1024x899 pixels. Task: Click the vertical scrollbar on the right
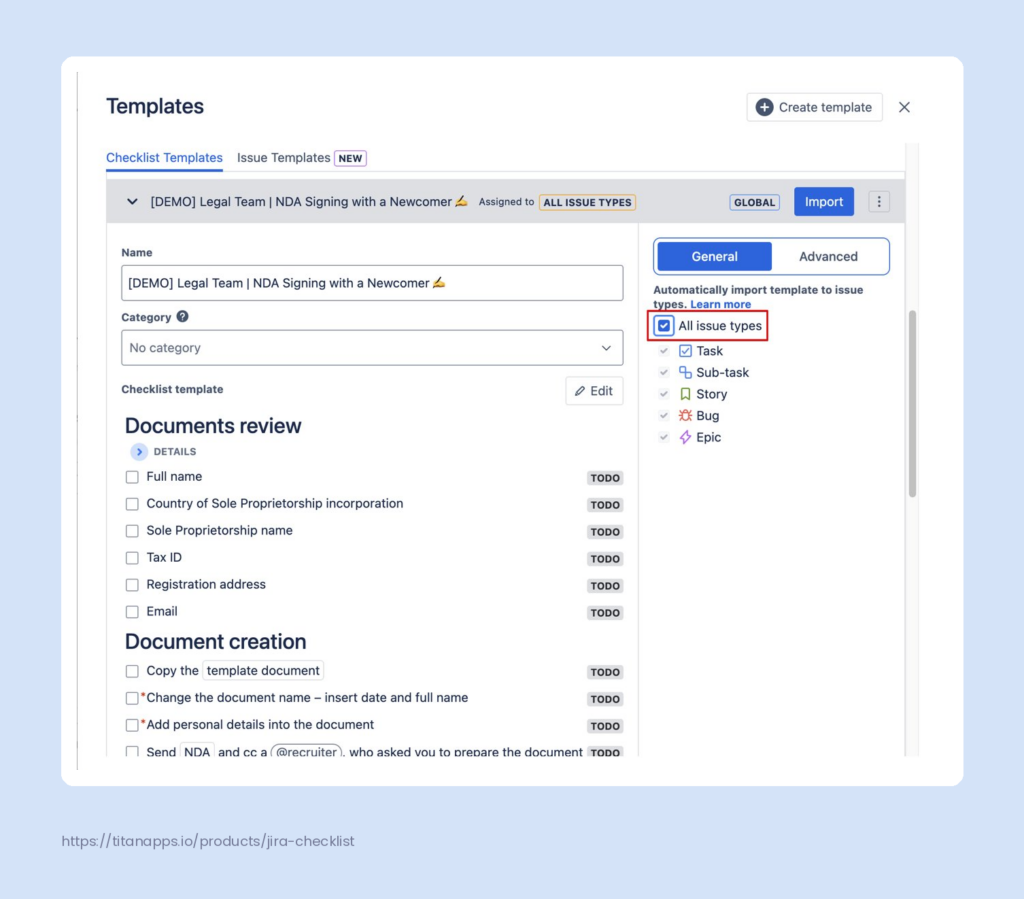point(912,403)
